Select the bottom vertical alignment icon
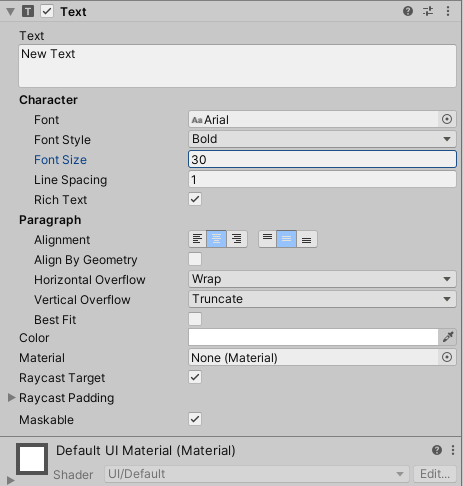The width and height of the screenshot is (463, 486). [x=307, y=239]
